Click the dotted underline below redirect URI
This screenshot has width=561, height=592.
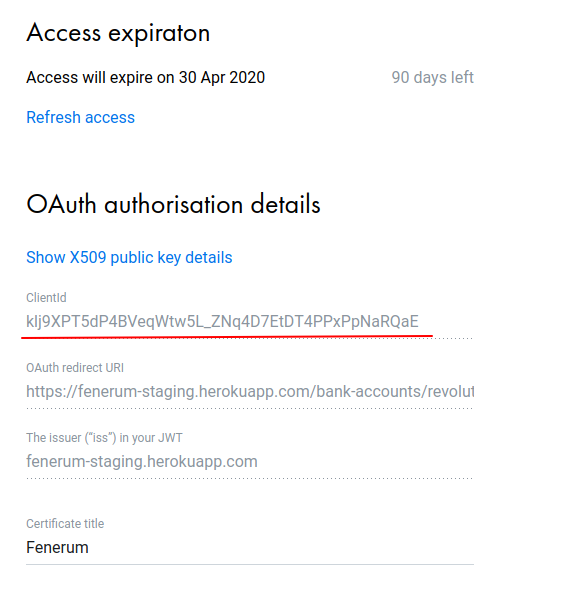click(250, 408)
